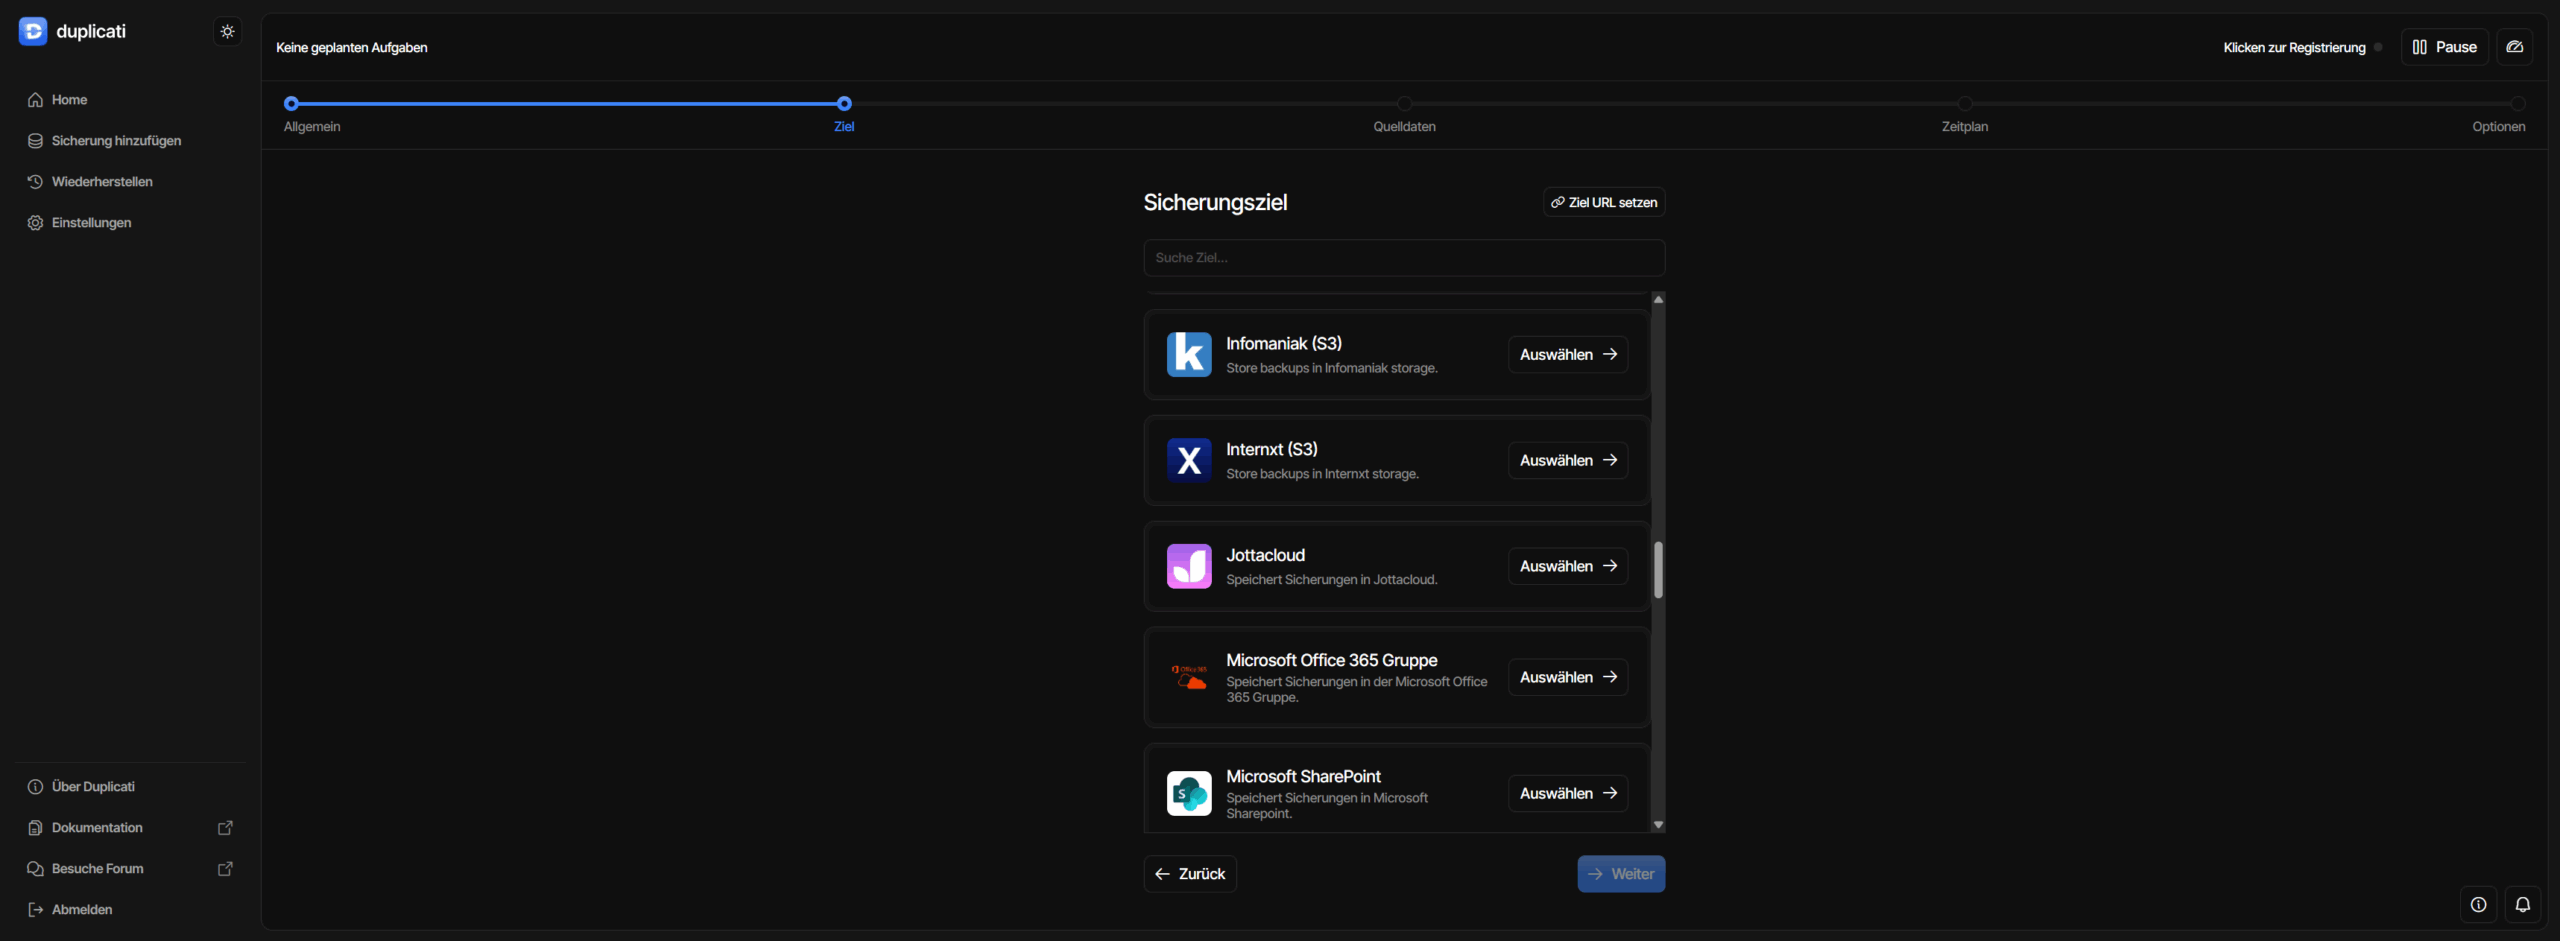Open Einstellungen from the sidebar
Screen dimensions: 2560x941
91,223
